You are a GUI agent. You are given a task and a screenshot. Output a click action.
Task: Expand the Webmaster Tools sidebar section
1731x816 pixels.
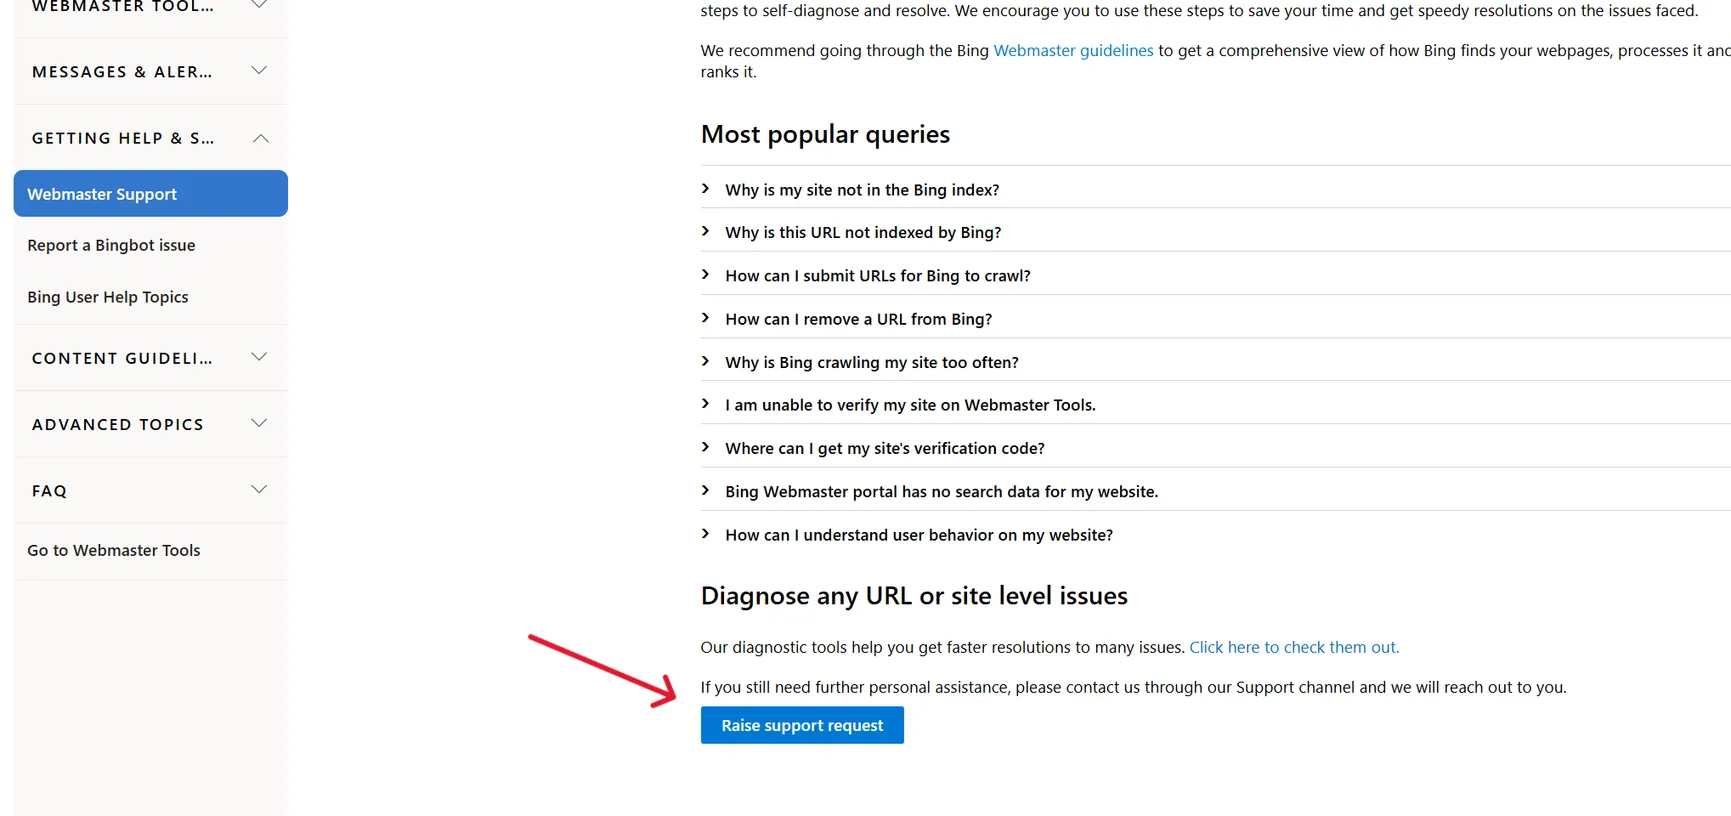259,6
